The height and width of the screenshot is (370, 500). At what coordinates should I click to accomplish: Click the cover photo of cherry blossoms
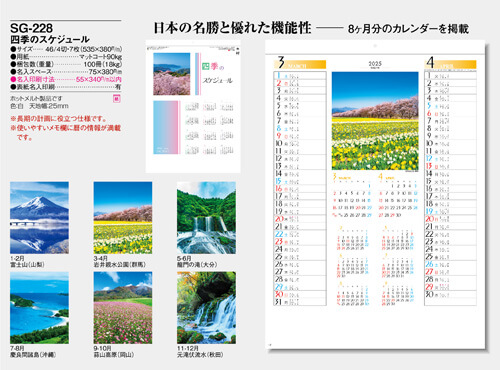point(172,74)
